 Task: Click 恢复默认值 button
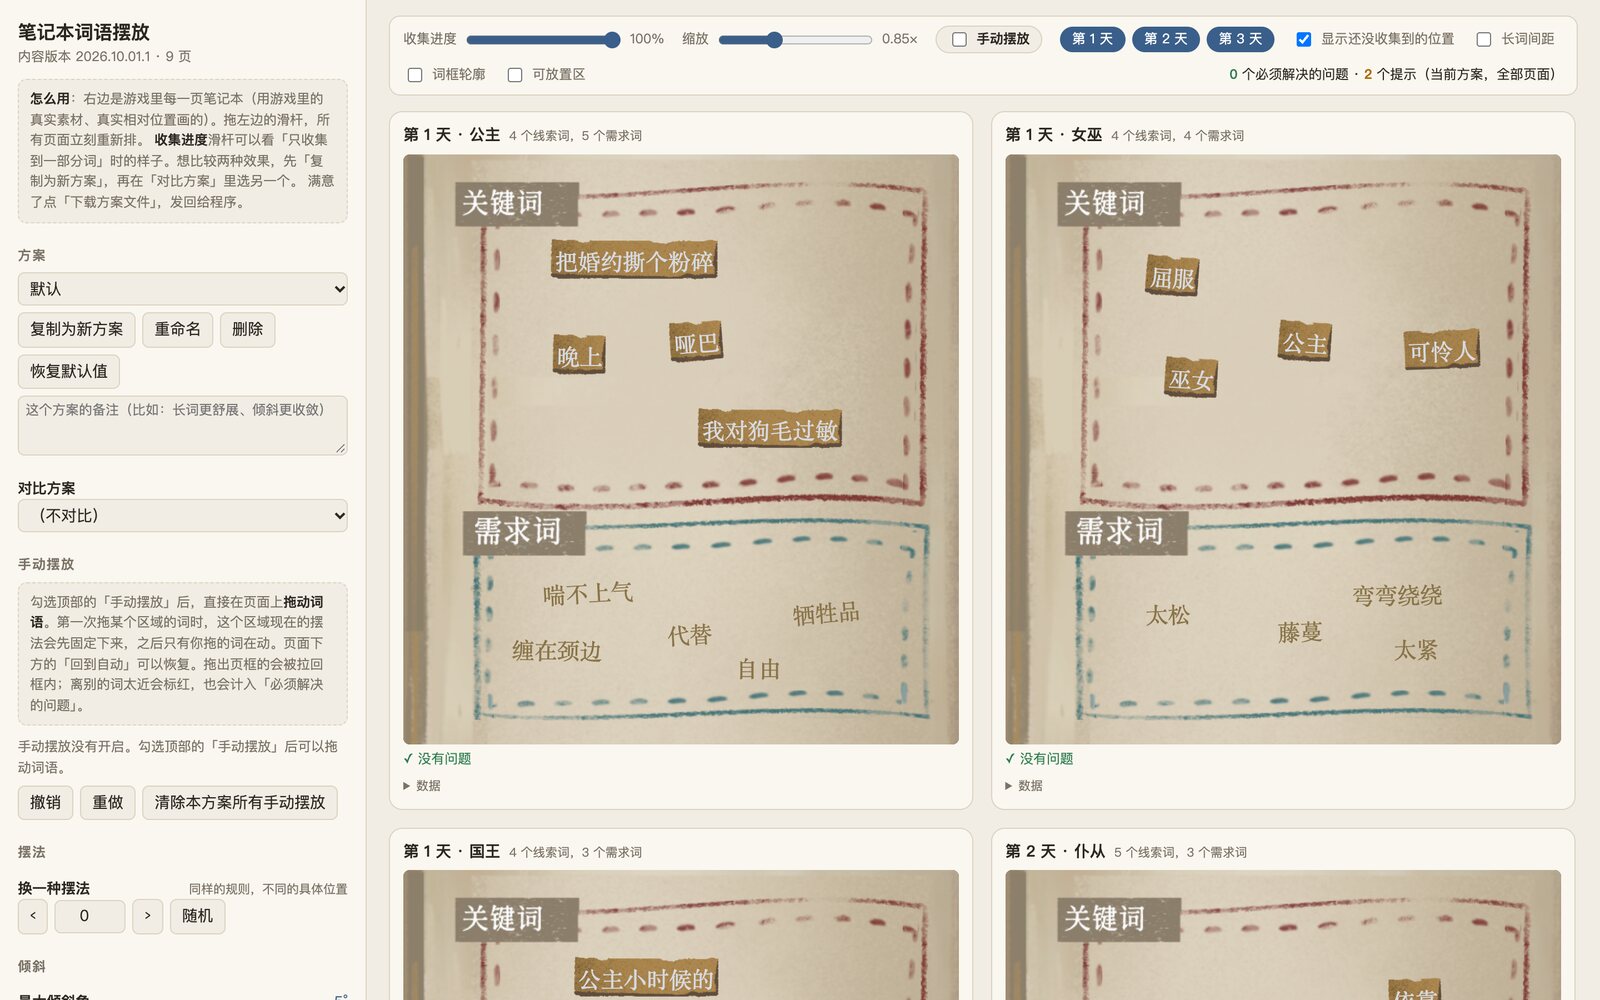click(69, 371)
